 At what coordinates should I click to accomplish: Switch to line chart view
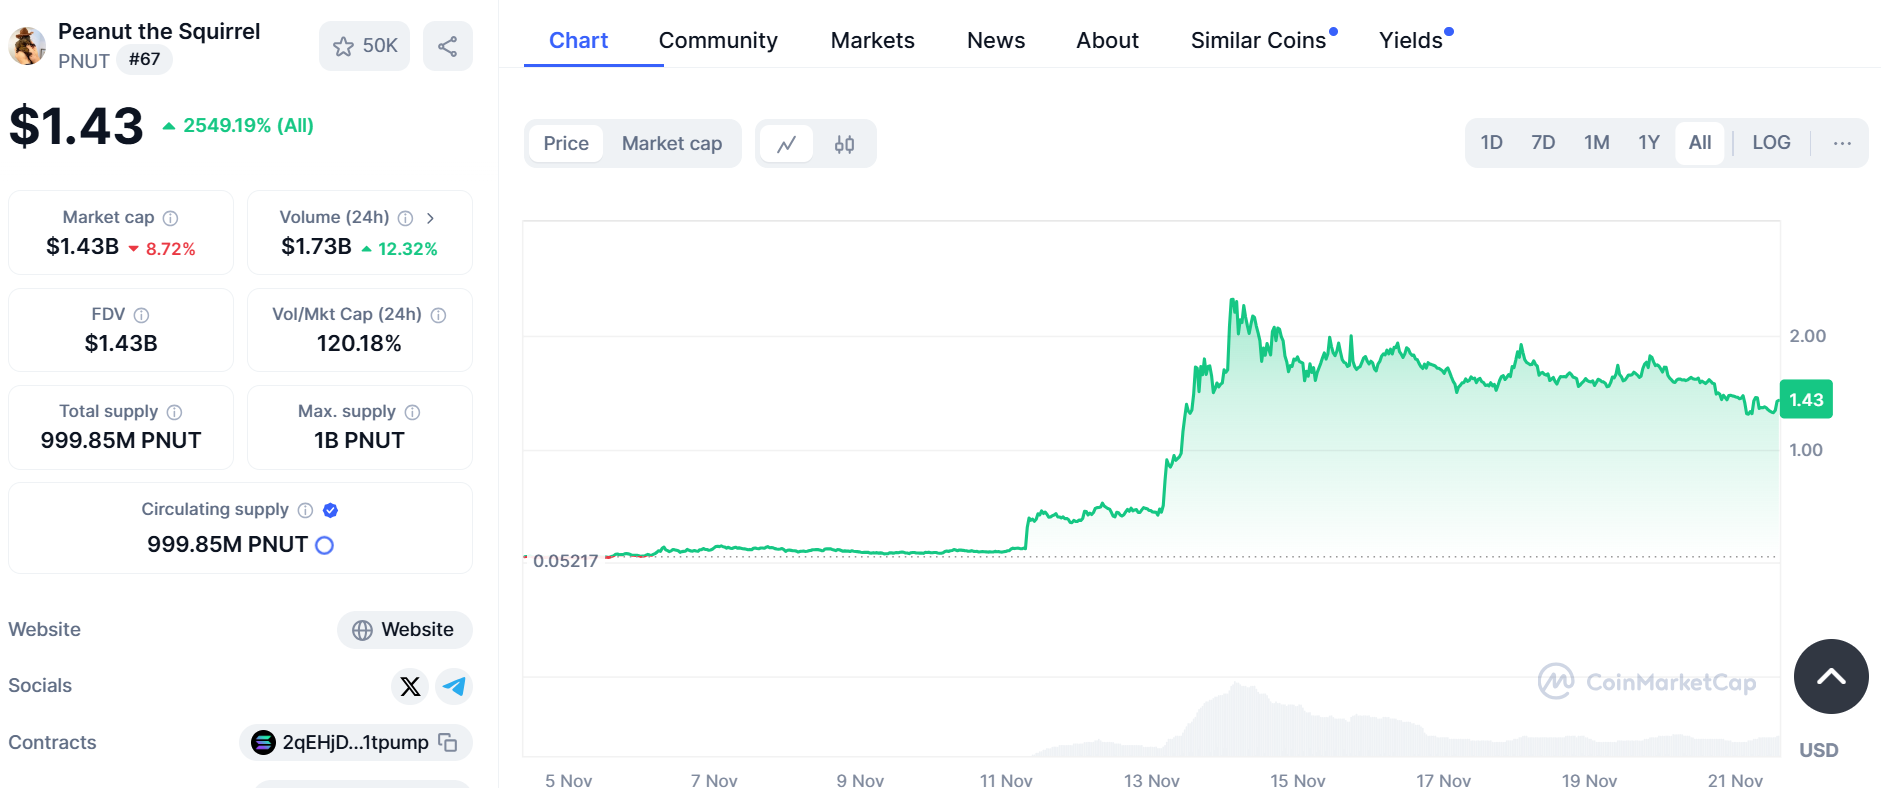tap(787, 144)
